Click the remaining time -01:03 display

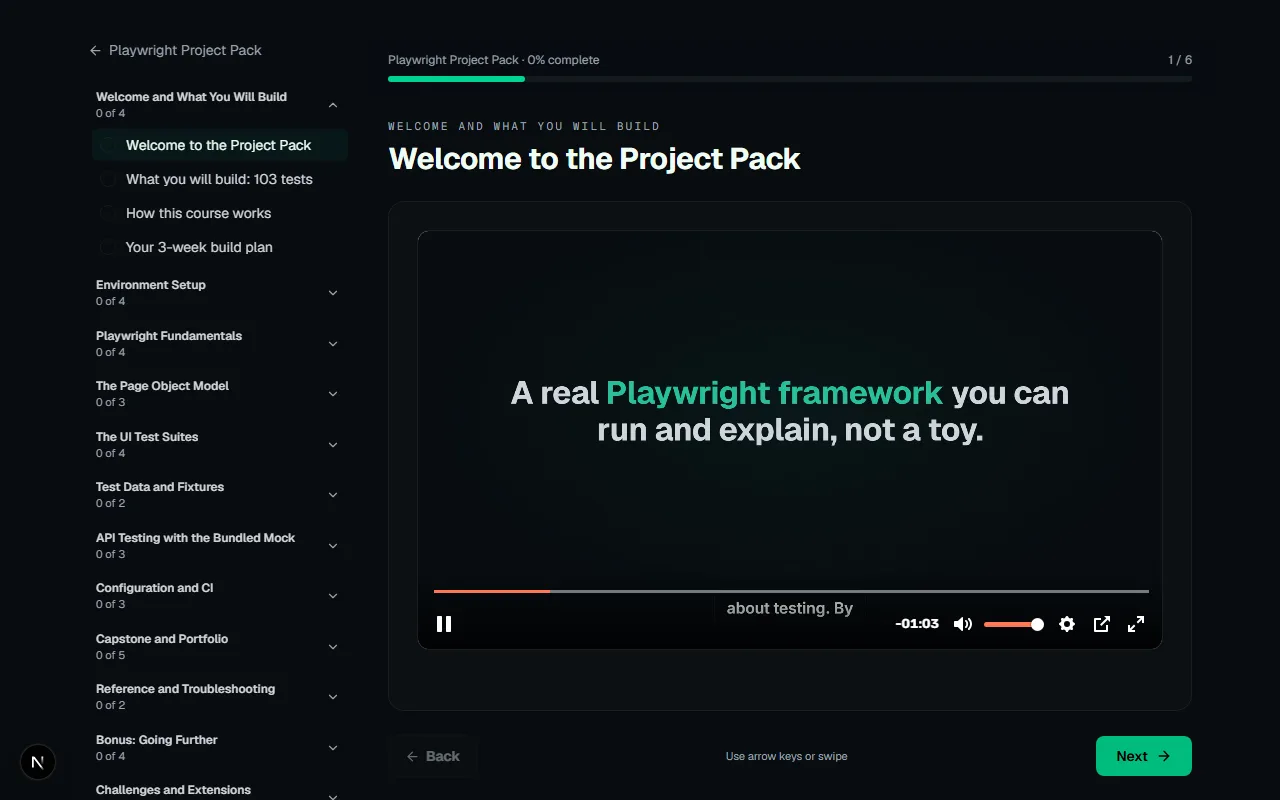pyautogui.click(x=917, y=624)
